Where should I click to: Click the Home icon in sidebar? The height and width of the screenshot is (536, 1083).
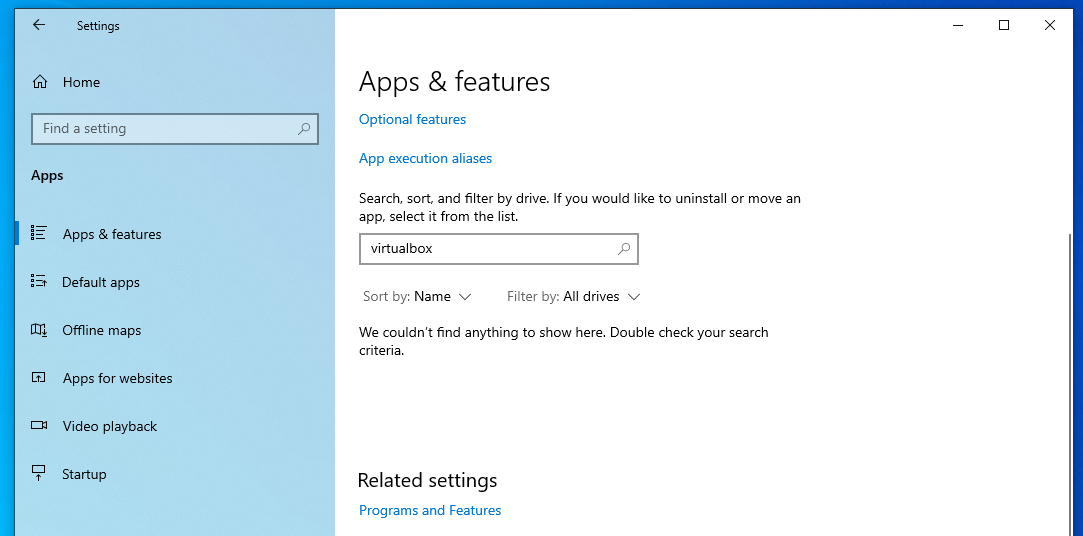40,82
